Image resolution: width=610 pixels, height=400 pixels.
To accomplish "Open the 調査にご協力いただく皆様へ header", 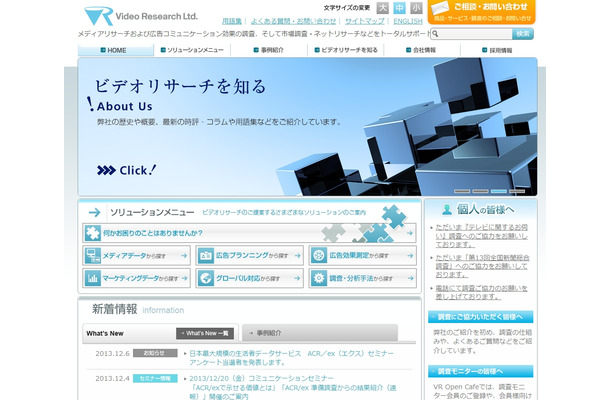I will tap(480, 317).
